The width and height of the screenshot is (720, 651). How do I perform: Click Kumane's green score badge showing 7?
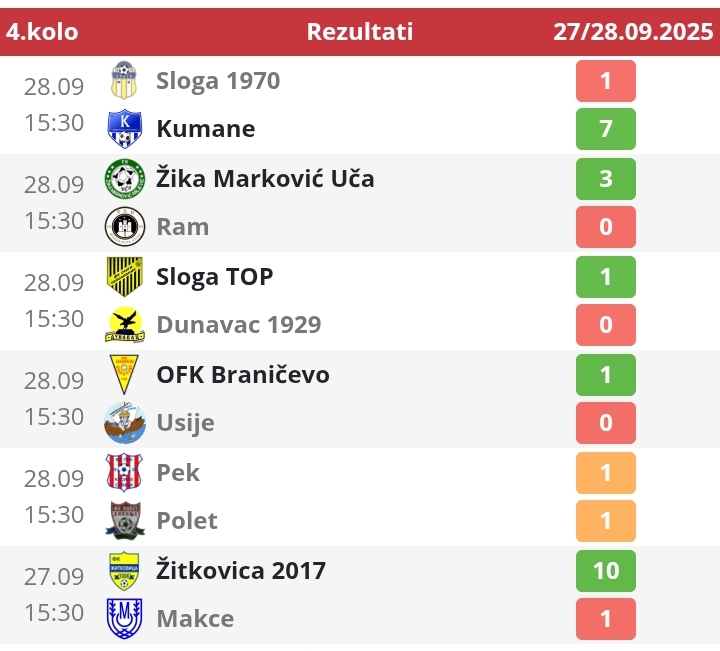[x=606, y=129]
